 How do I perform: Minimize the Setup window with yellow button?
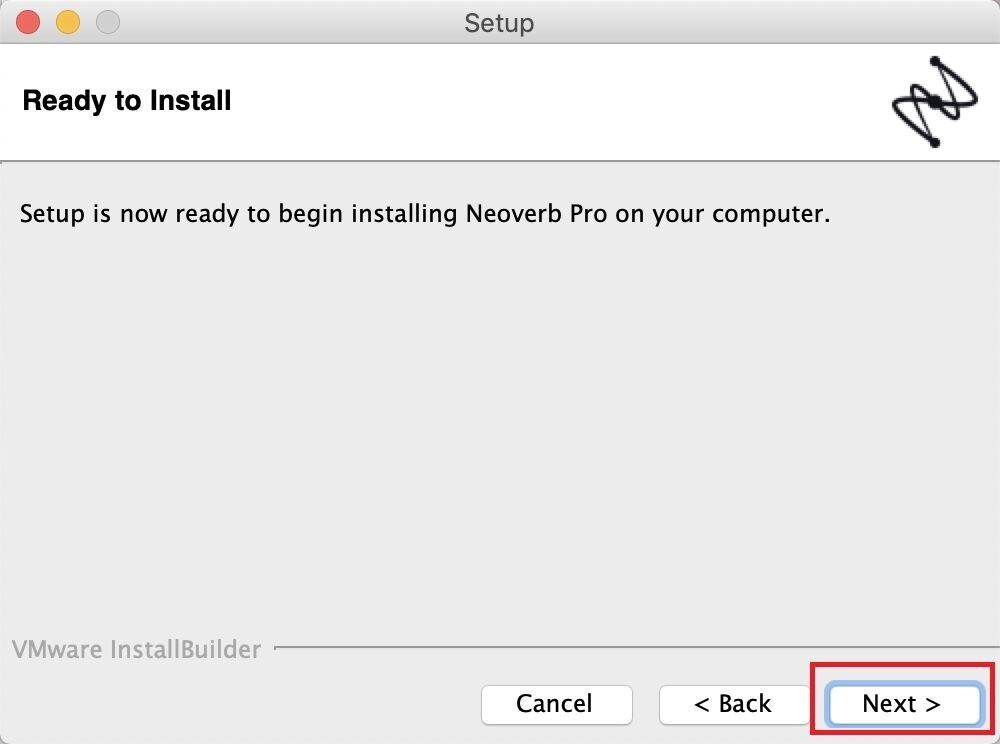pos(68,22)
